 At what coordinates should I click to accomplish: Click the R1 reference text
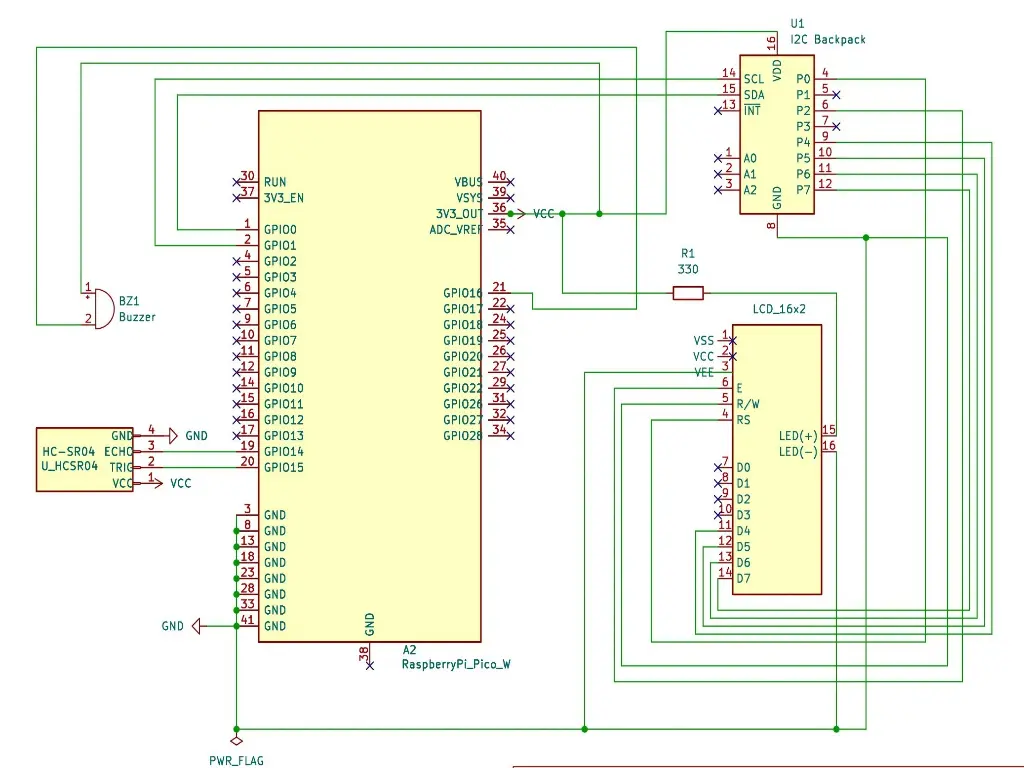coord(688,253)
